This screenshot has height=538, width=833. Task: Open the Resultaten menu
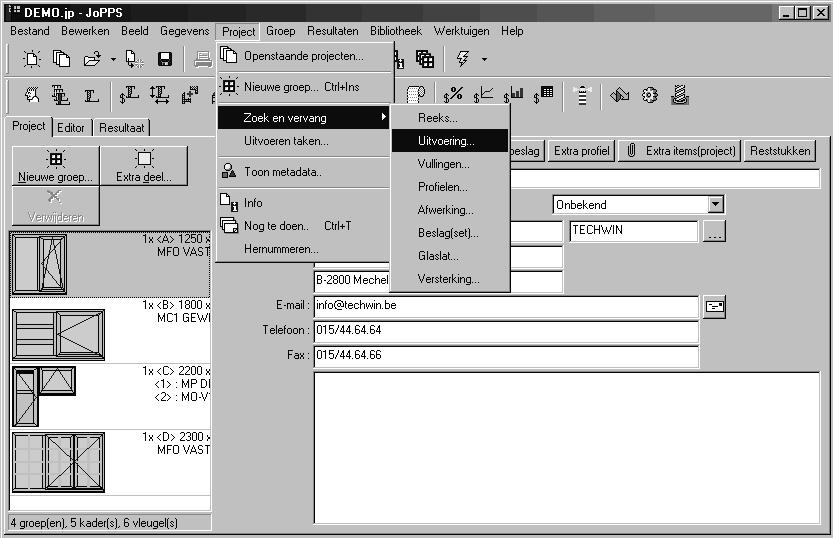pyautogui.click(x=333, y=31)
